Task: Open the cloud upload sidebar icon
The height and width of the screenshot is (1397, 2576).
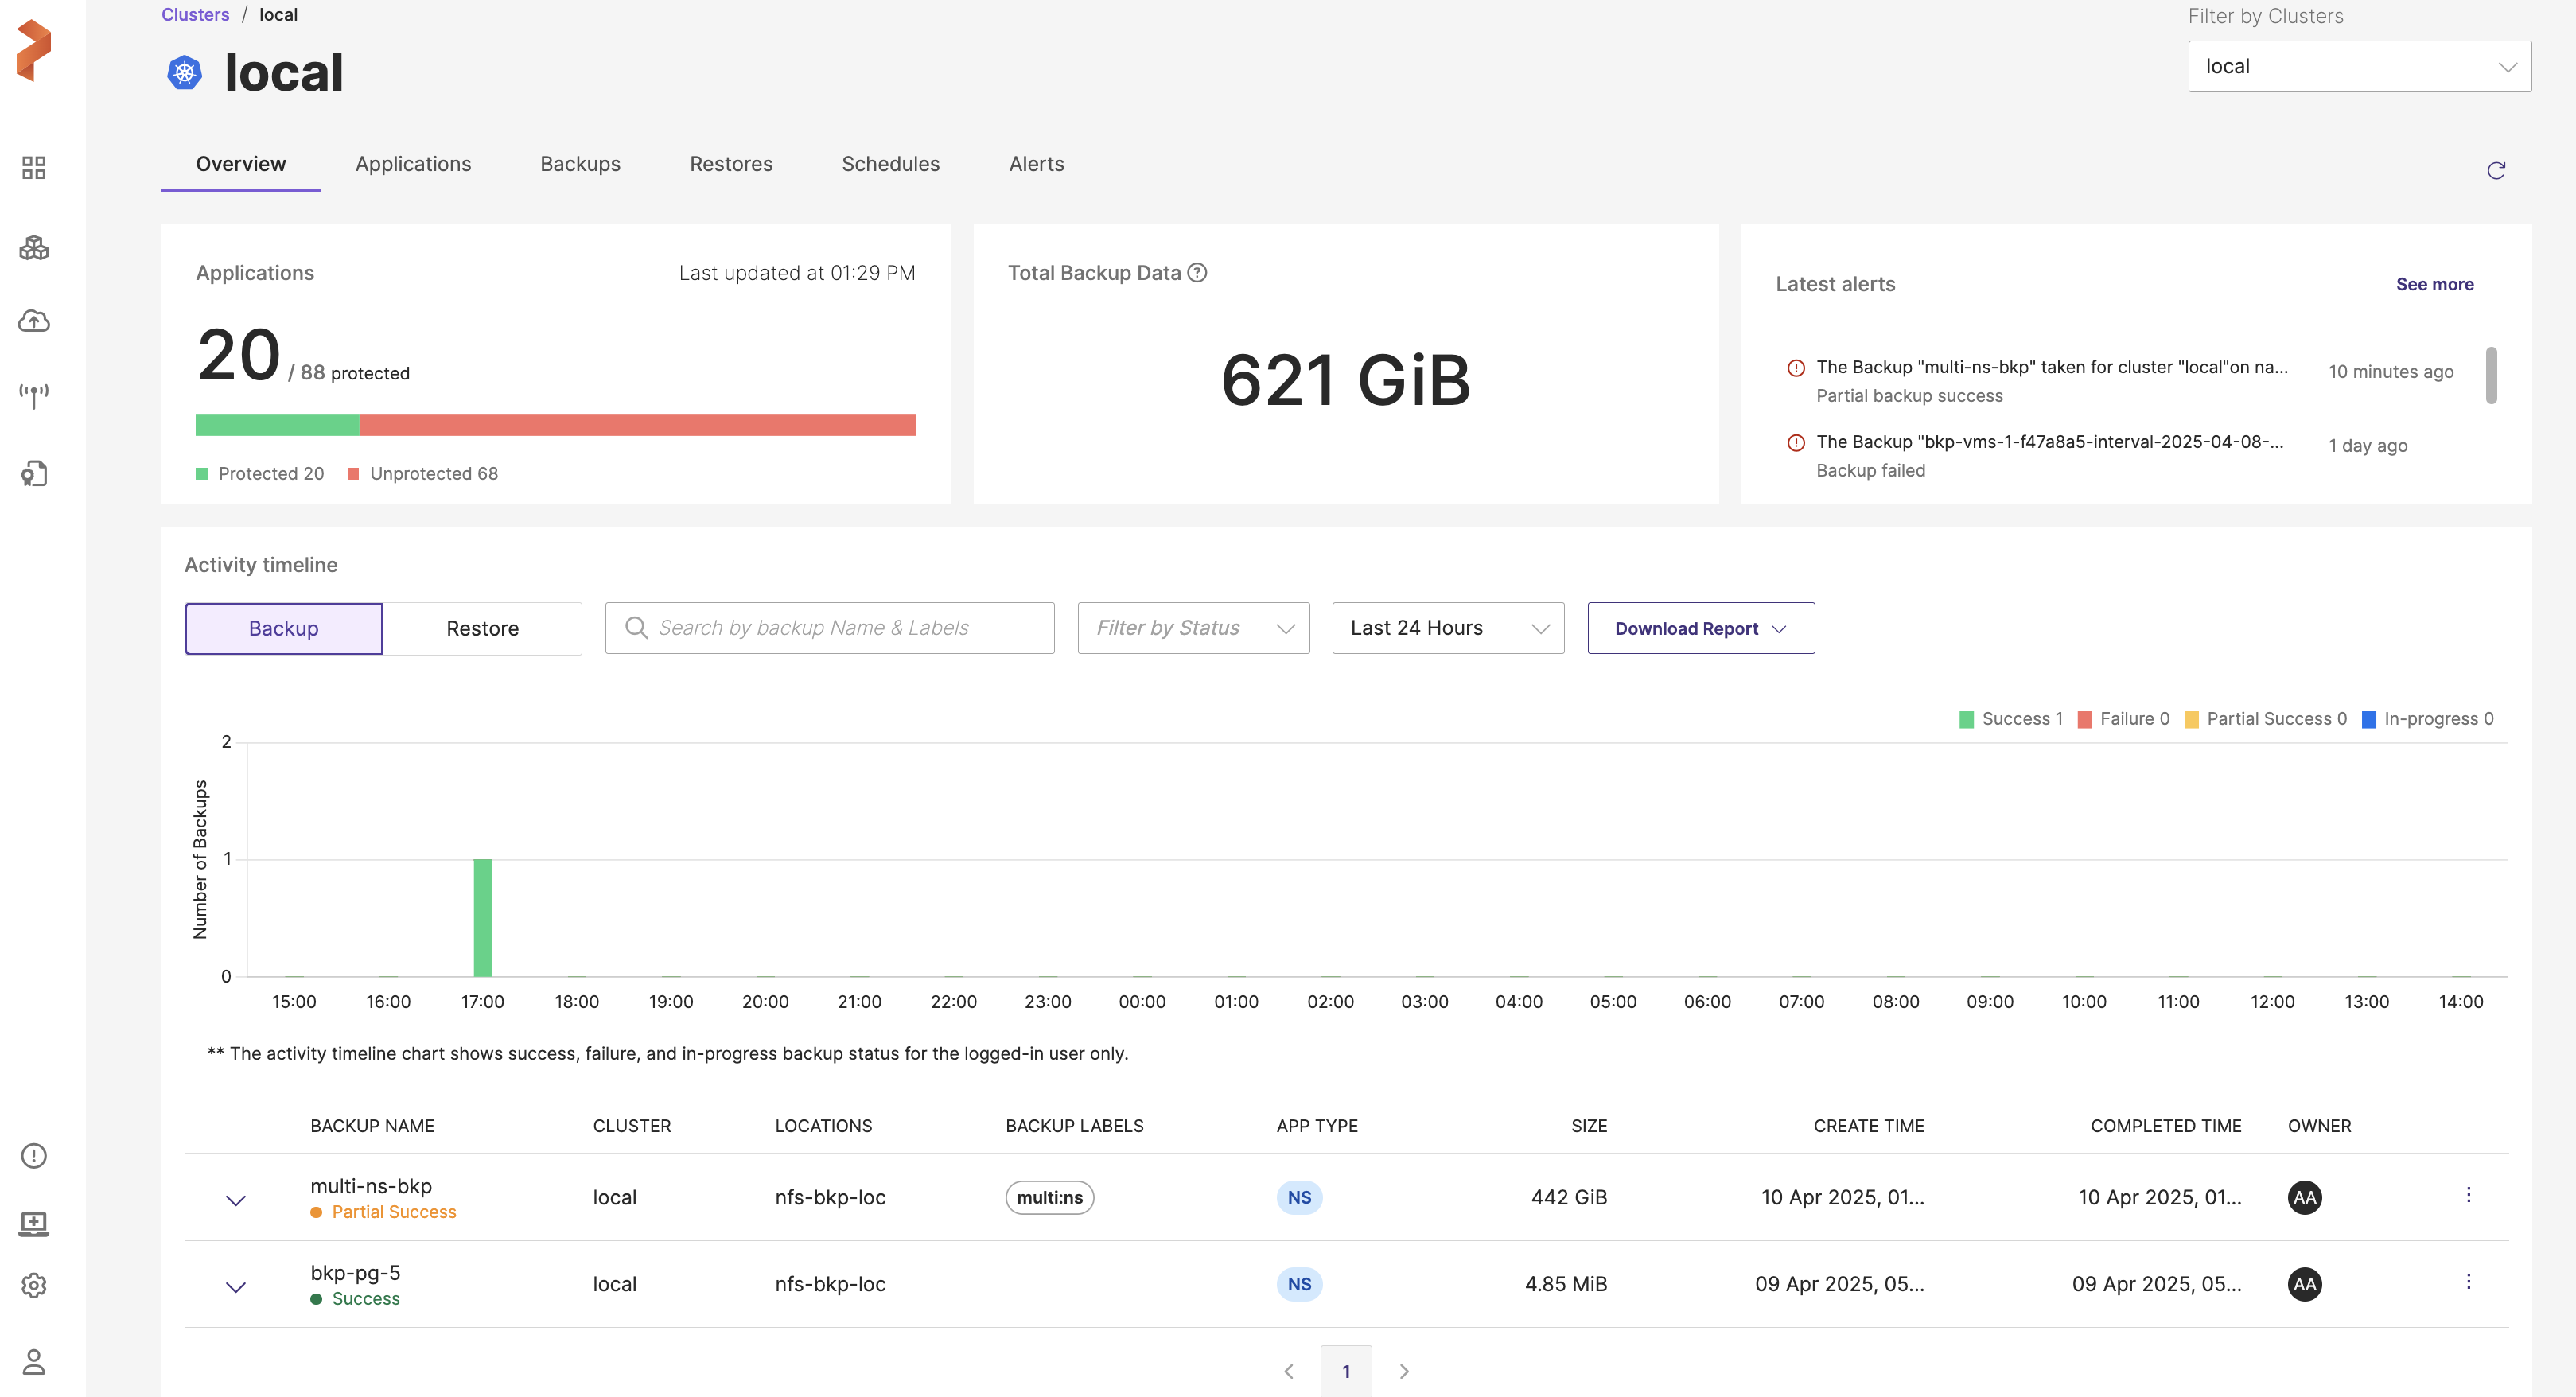Action: click(34, 321)
